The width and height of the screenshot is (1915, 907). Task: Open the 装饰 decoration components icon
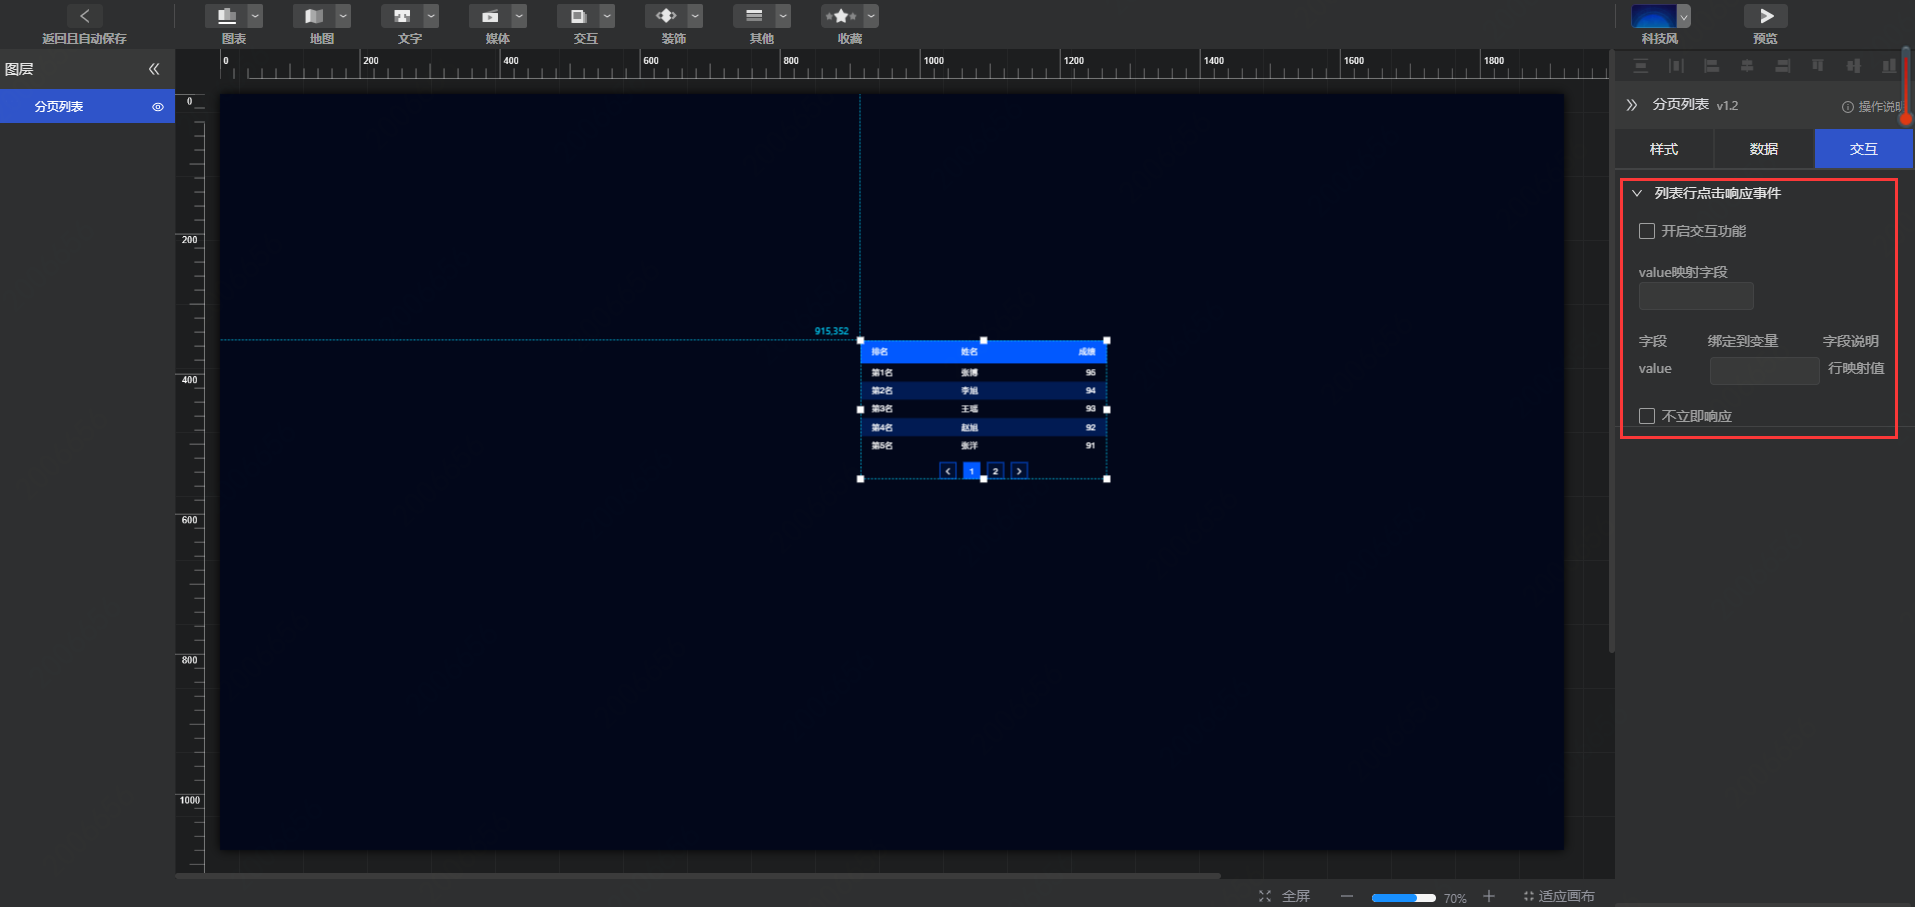666,16
